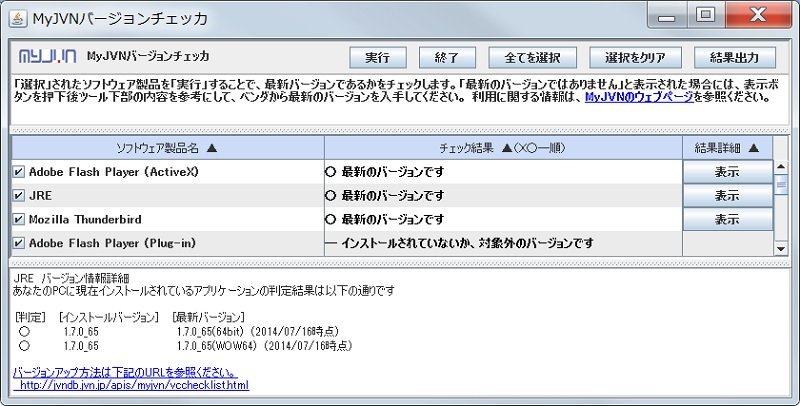Click the list scrollbar down arrow
The height and width of the screenshot is (406, 800).
point(781,248)
